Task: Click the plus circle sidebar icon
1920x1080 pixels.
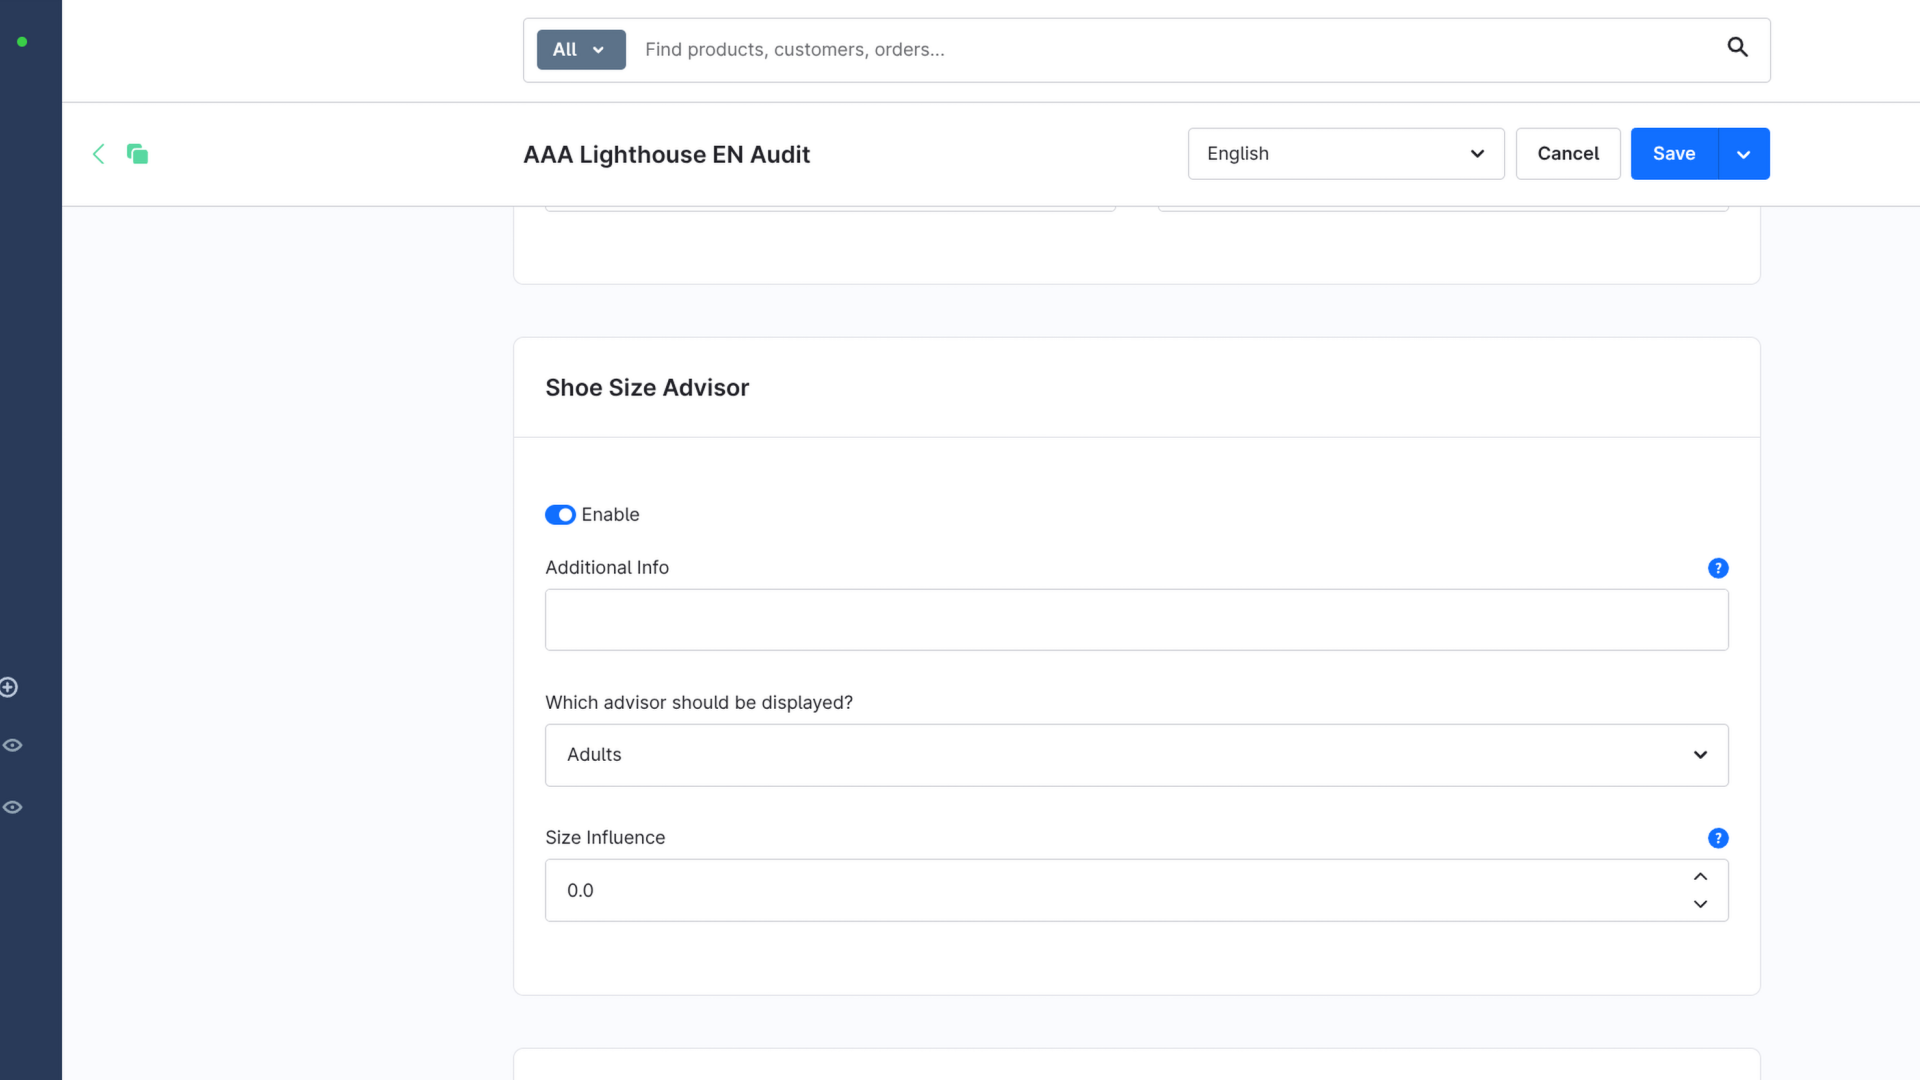Action: (9, 687)
